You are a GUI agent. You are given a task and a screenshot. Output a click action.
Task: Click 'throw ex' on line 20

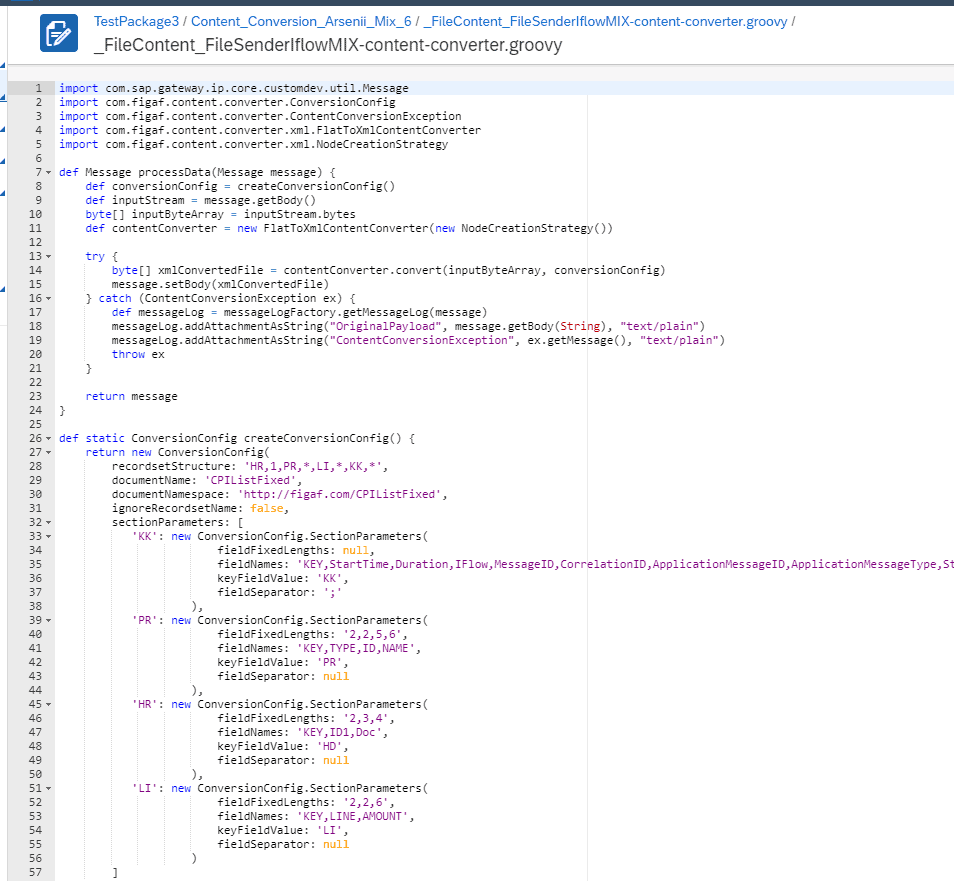point(138,354)
